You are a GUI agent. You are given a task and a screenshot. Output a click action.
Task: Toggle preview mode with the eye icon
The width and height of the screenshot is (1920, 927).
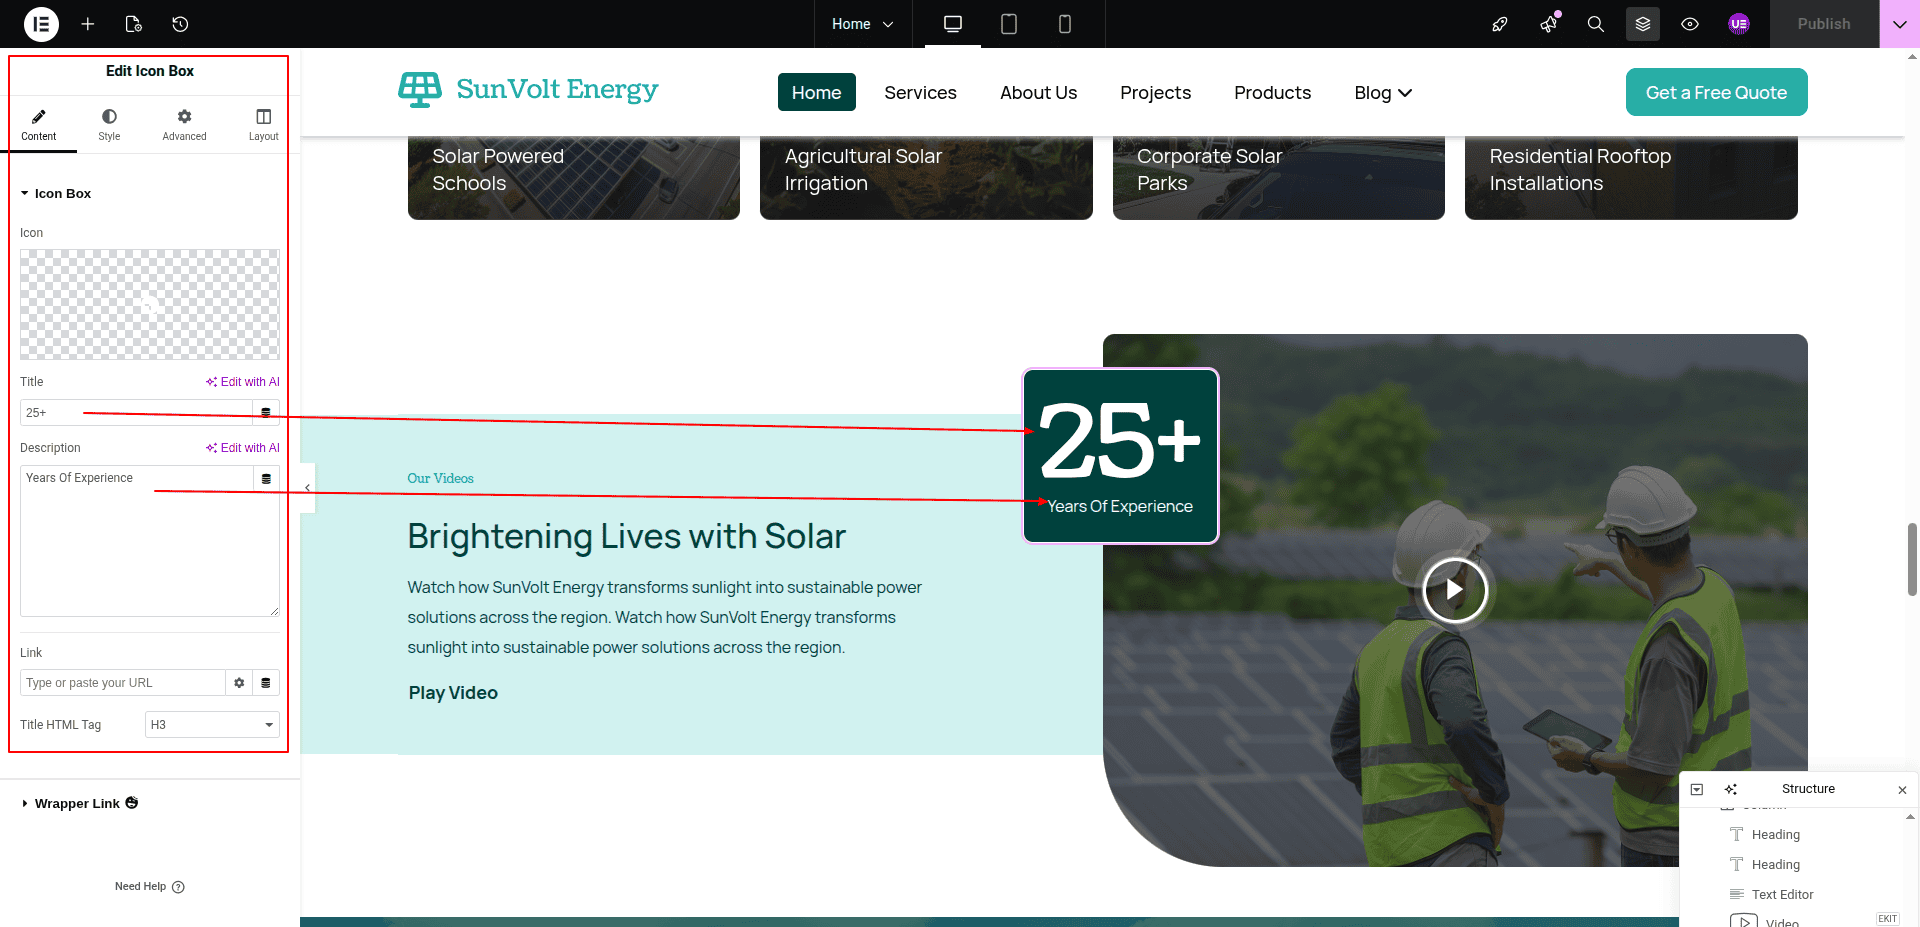1689,24
